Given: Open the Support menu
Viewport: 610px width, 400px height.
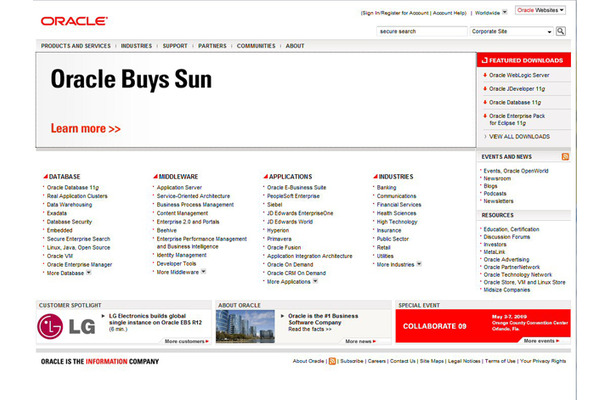Looking at the screenshot, I should point(175,46).
